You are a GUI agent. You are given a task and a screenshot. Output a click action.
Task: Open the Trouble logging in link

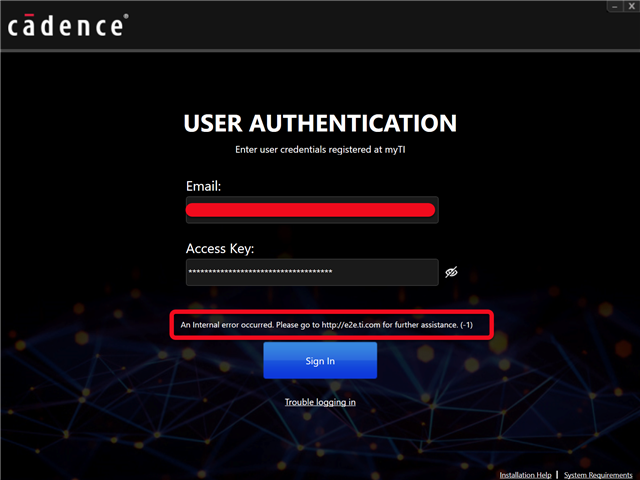(x=320, y=402)
